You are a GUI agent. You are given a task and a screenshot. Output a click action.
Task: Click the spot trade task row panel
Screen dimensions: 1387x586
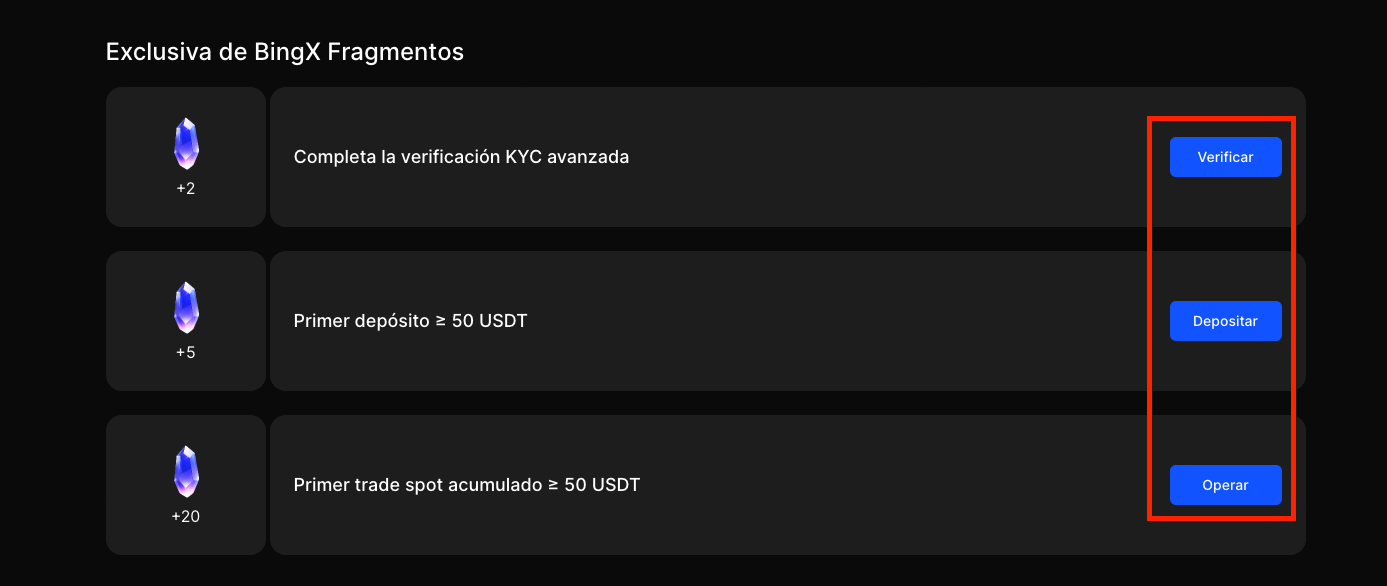pos(880,485)
